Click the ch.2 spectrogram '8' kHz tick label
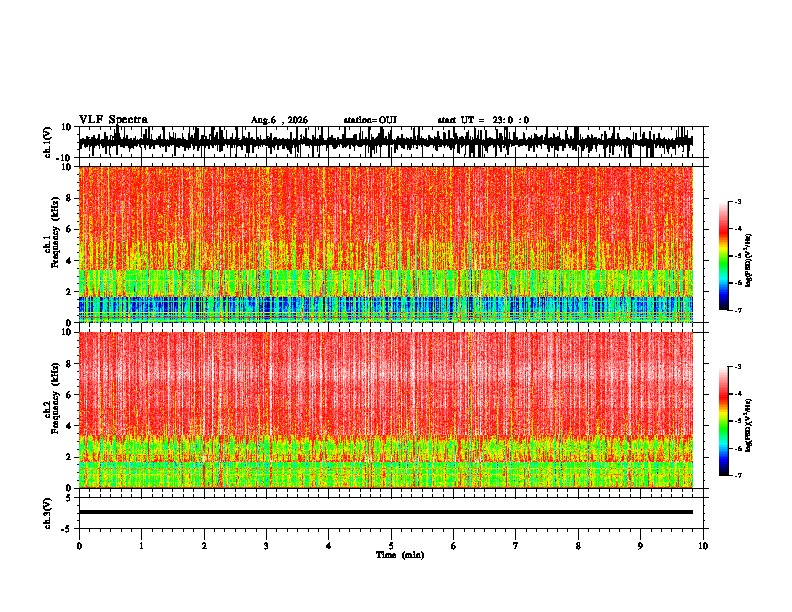Viewport: 792px width, 612px height. [x=70, y=364]
